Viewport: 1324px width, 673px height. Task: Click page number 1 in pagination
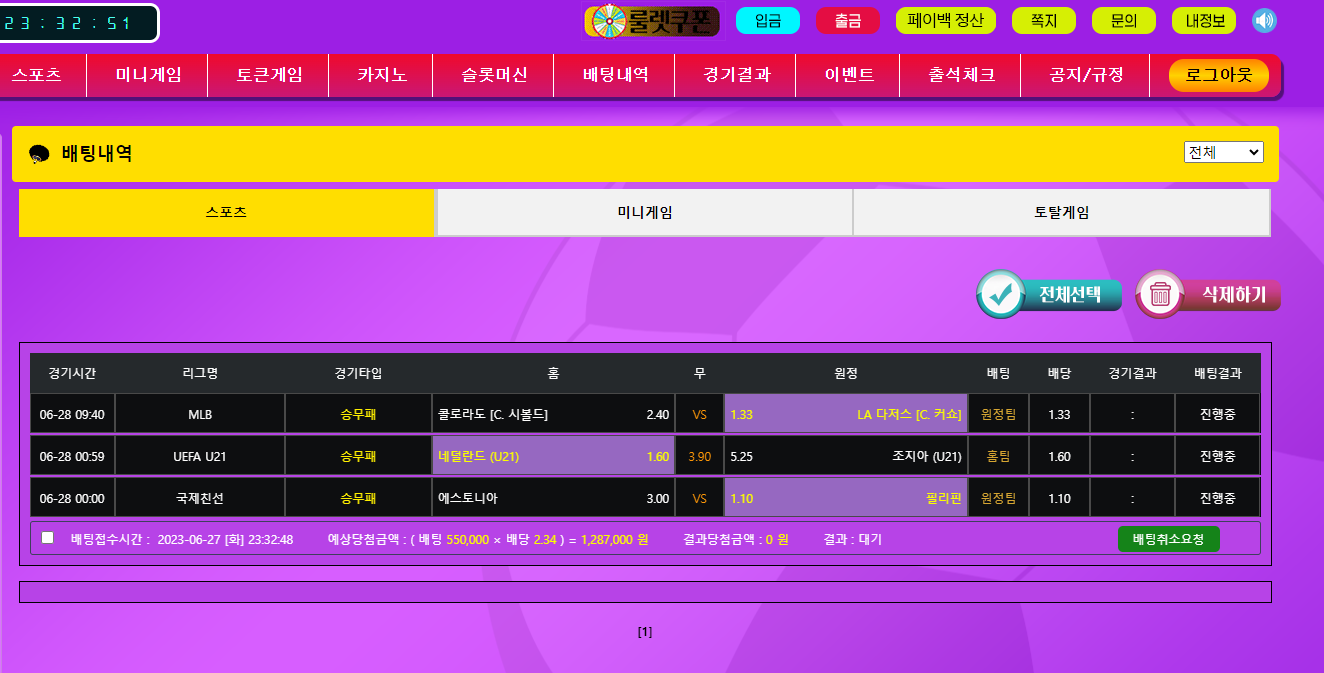coord(645,632)
